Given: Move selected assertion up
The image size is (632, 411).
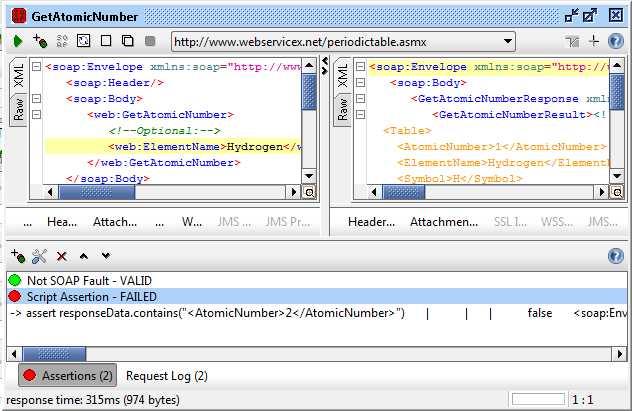Looking at the screenshot, I should pos(84,256).
